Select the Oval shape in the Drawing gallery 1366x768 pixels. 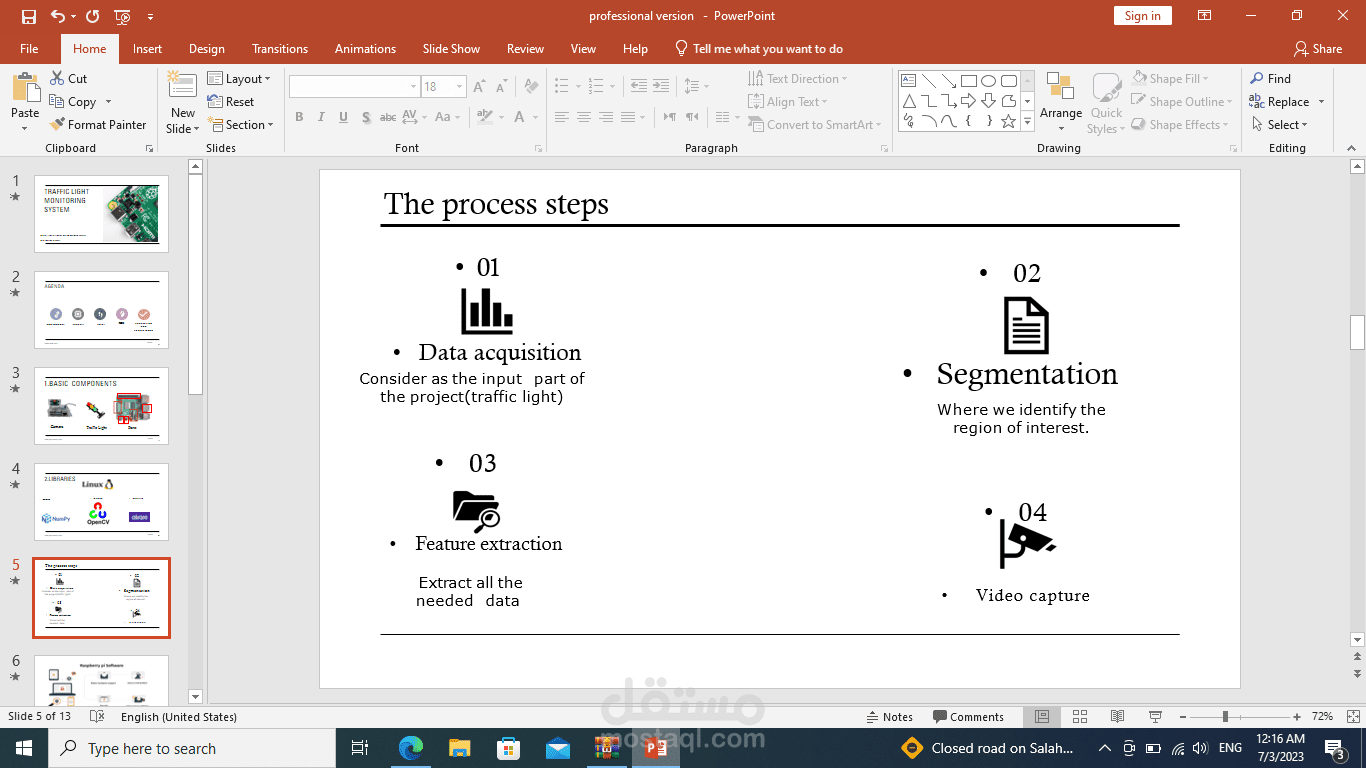coord(987,78)
